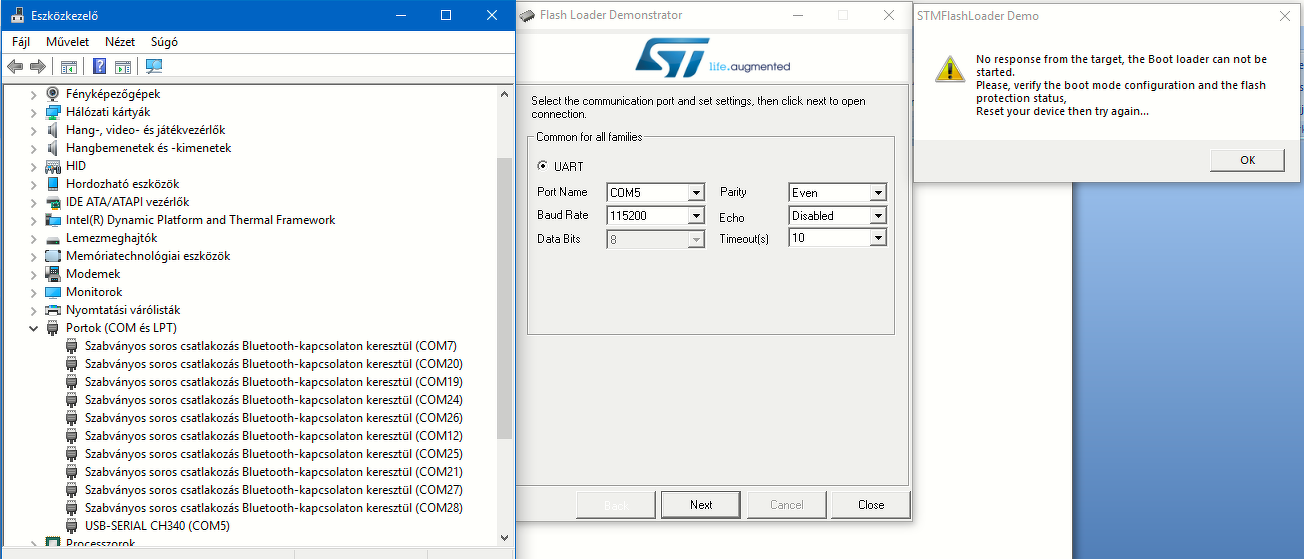Select the Bluetooth serial port (COM12) entry
Screen dimensions: 1304x559
[x=273, y=436]
